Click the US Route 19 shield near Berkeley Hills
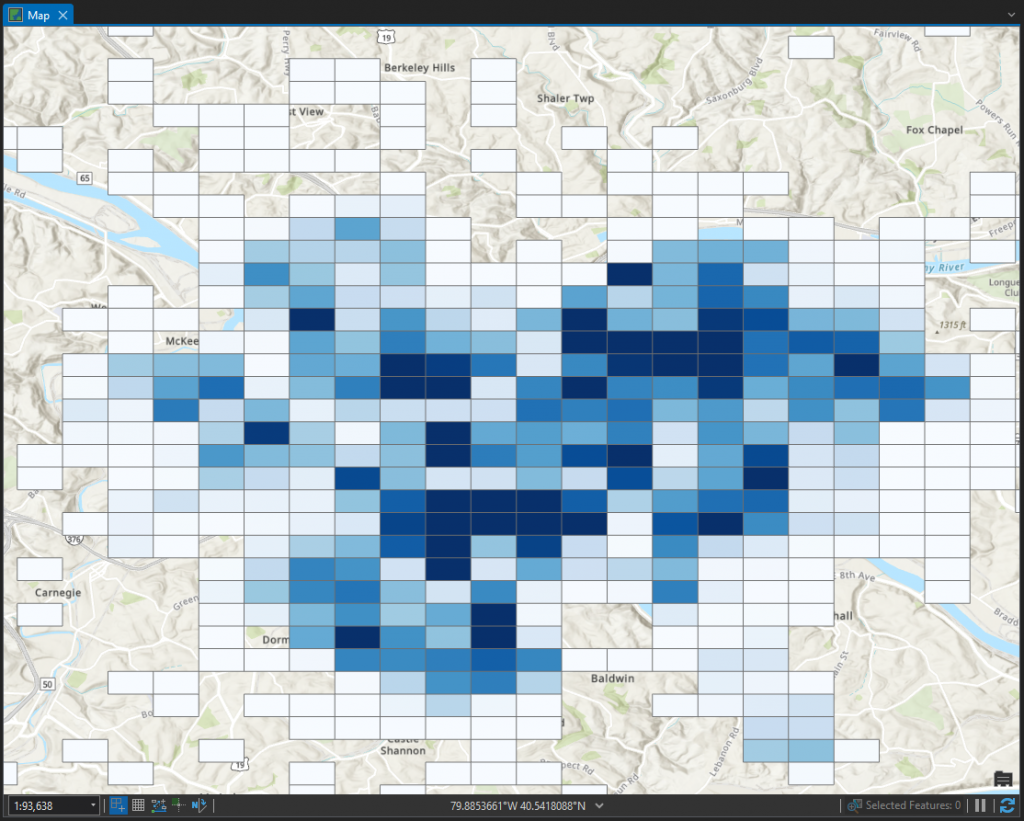Viewport: 1024px width, 821px height. [x=386, y=36]
